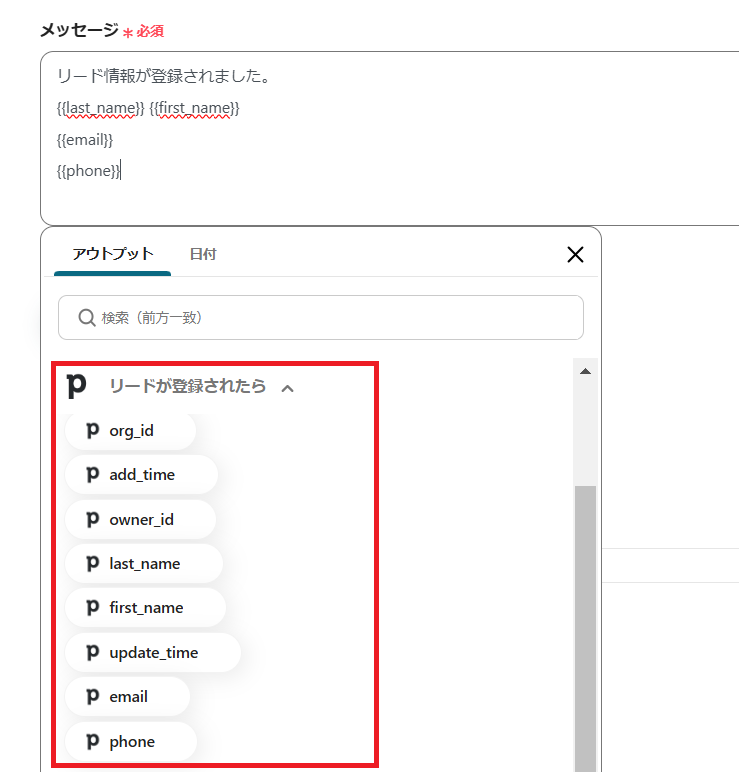The width and height of the screenshot is (739, 772).
Task: Insert the last_name output chip
Action: [144, 564]
